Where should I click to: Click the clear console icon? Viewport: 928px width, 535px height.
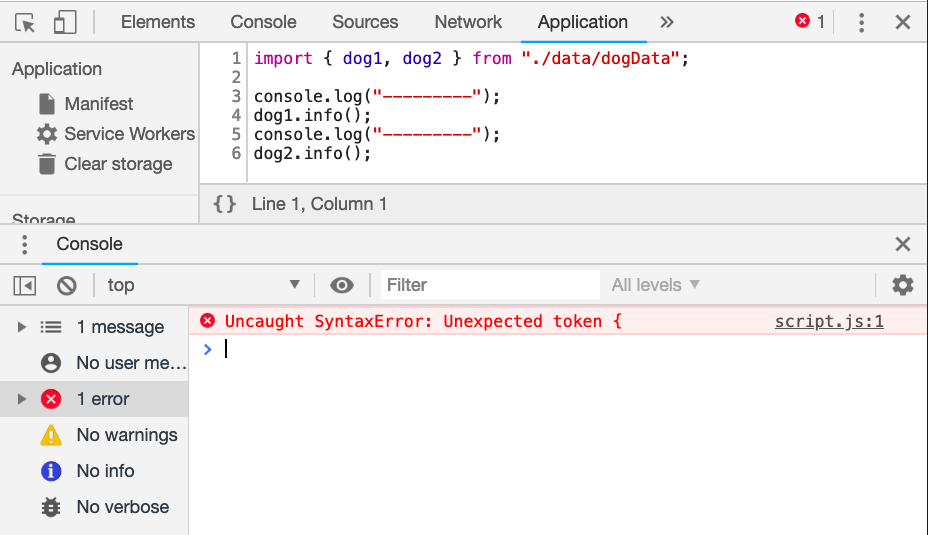67,285
